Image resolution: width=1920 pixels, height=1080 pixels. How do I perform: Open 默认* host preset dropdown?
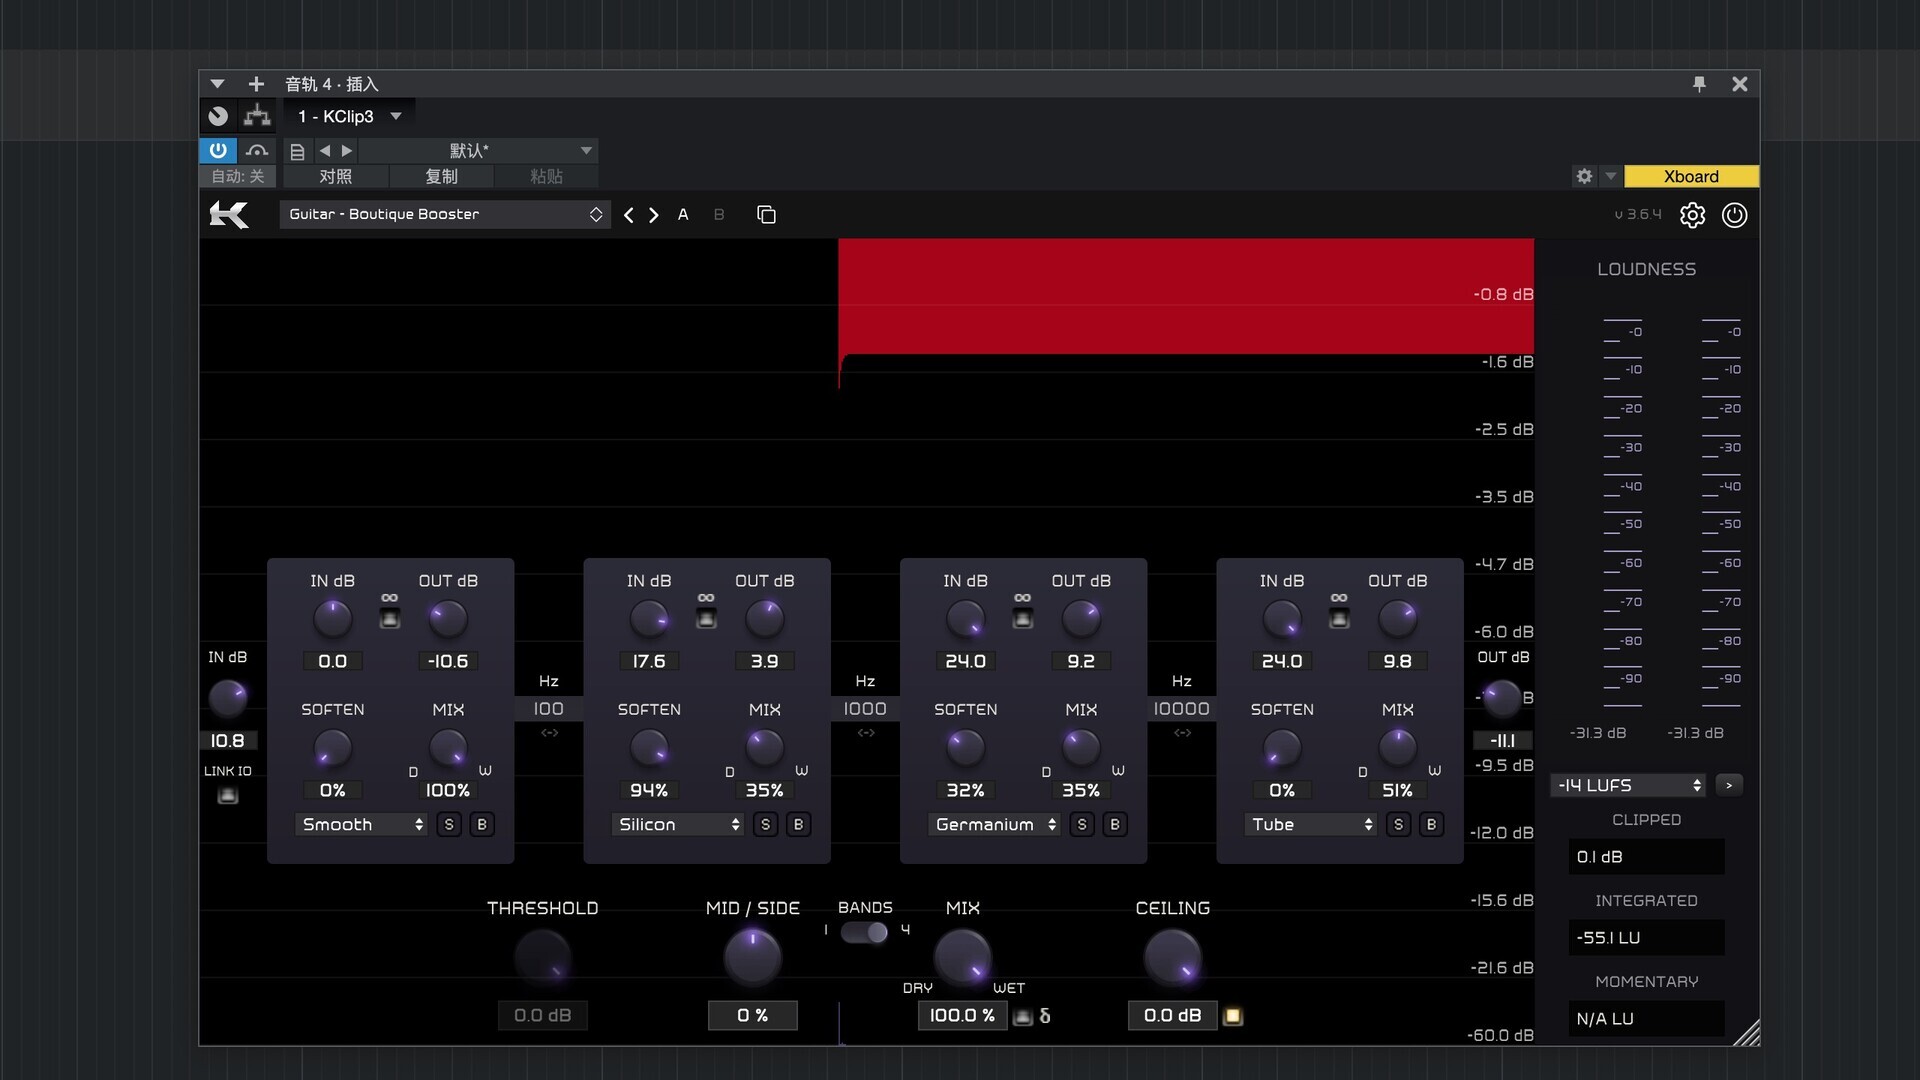click(478, 151)
